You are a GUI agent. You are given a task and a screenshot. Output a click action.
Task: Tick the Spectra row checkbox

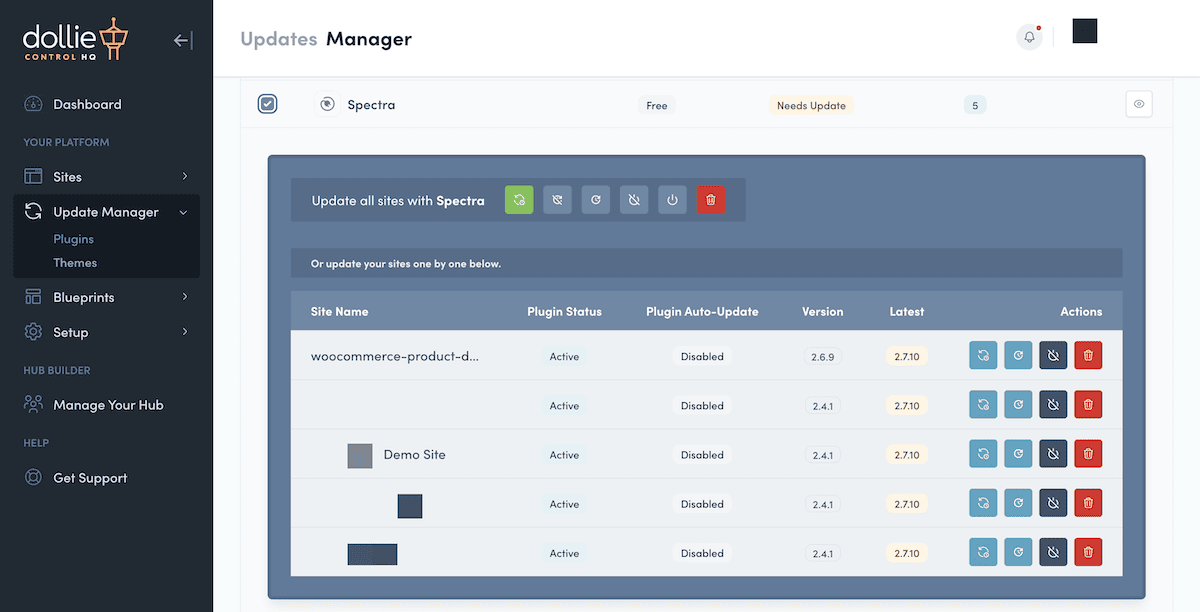pos(267,104)
